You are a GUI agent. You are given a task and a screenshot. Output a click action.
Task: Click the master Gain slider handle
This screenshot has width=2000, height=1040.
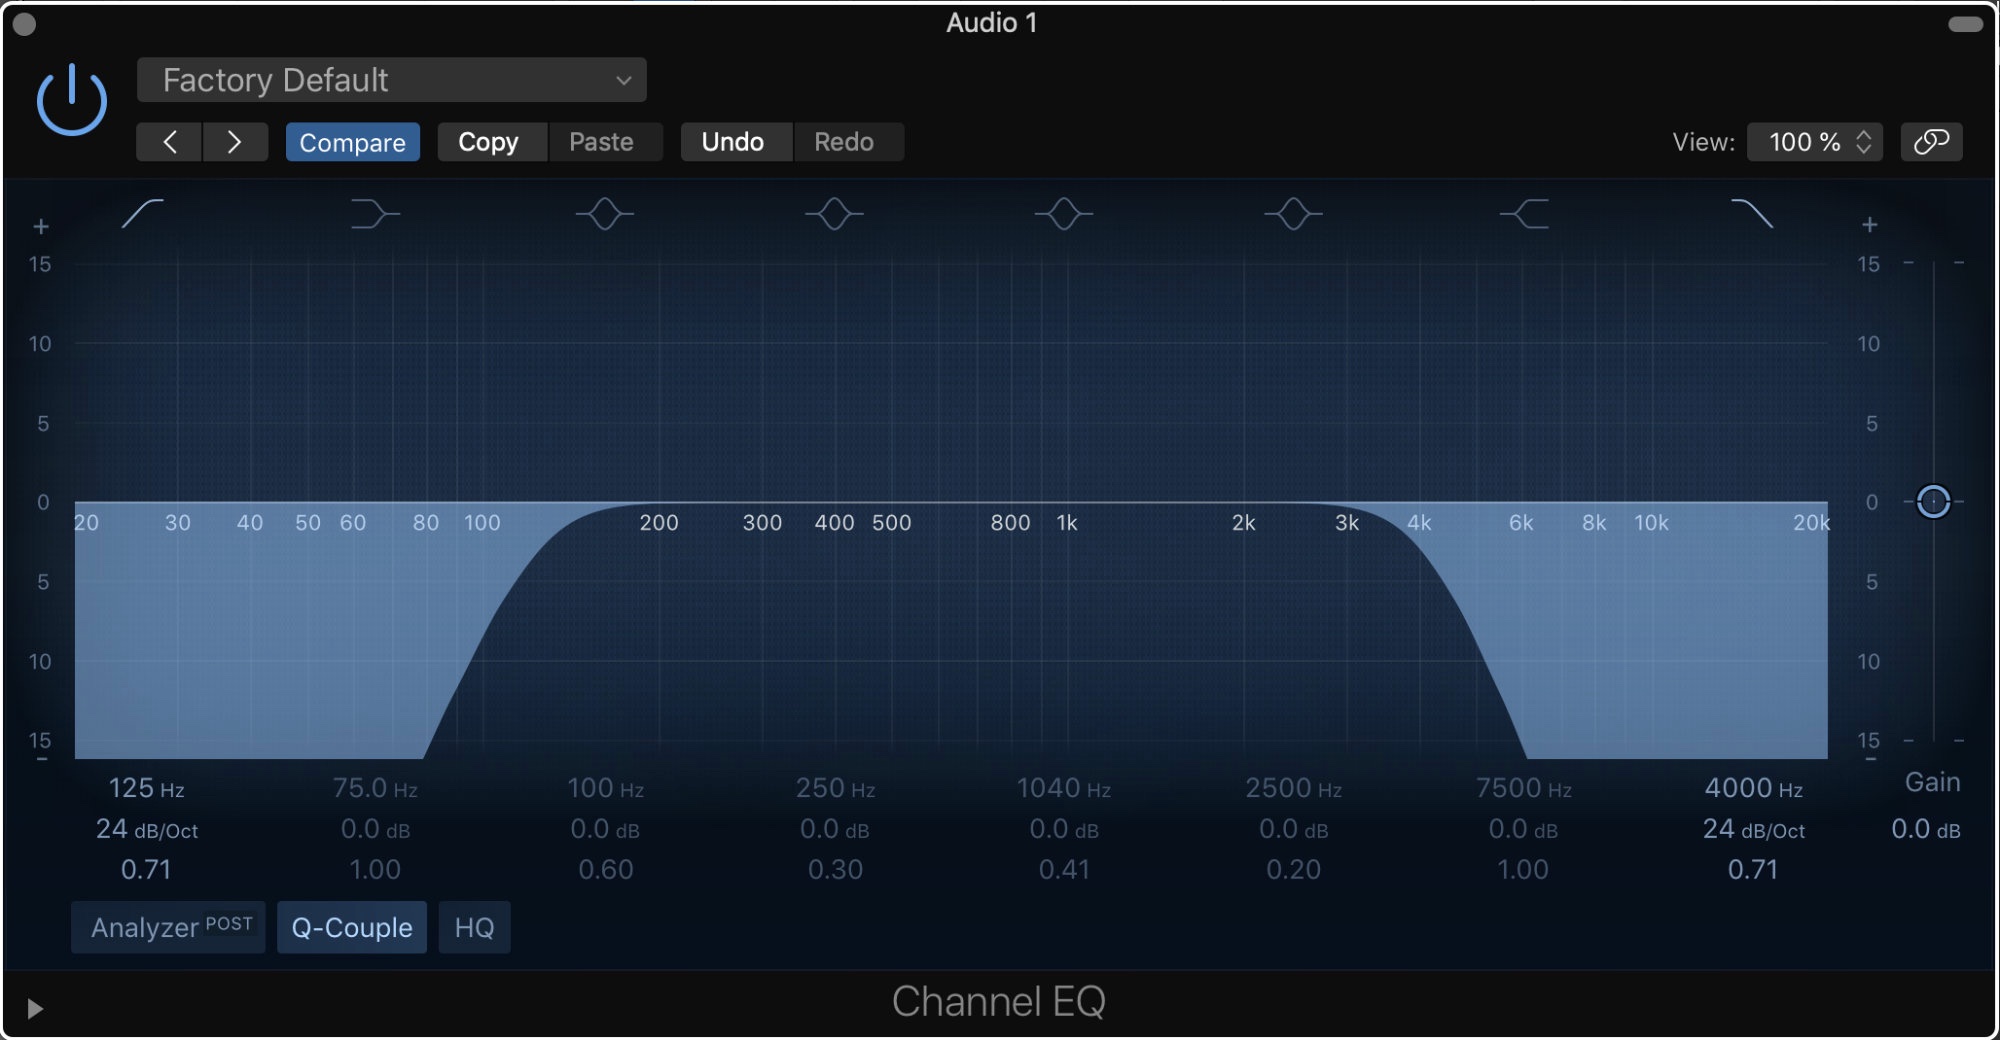pos(1933,501)
